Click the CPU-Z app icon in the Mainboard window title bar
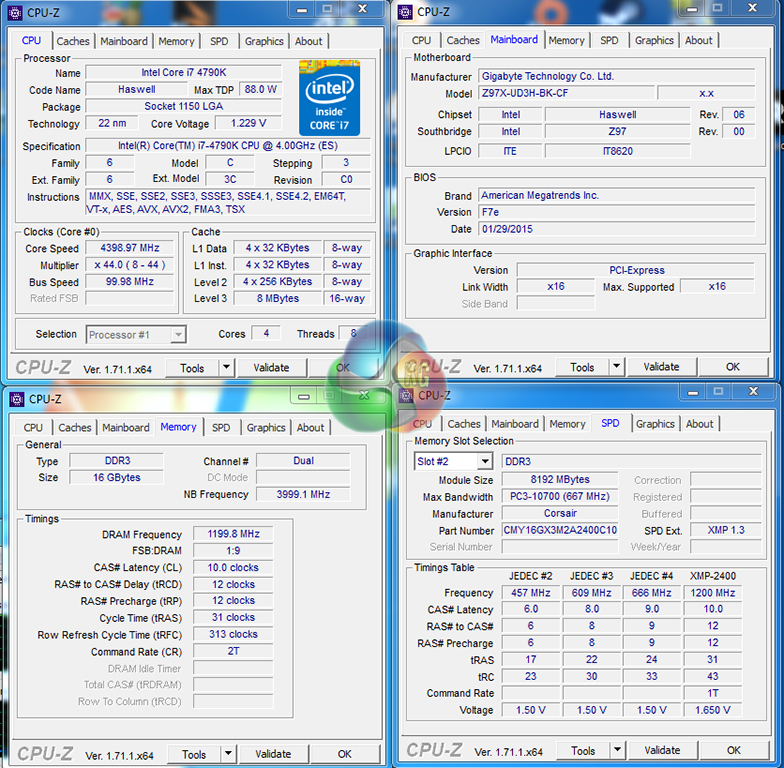Image resolution: width=784 pixels, height=768 pixels. point(404,12)
